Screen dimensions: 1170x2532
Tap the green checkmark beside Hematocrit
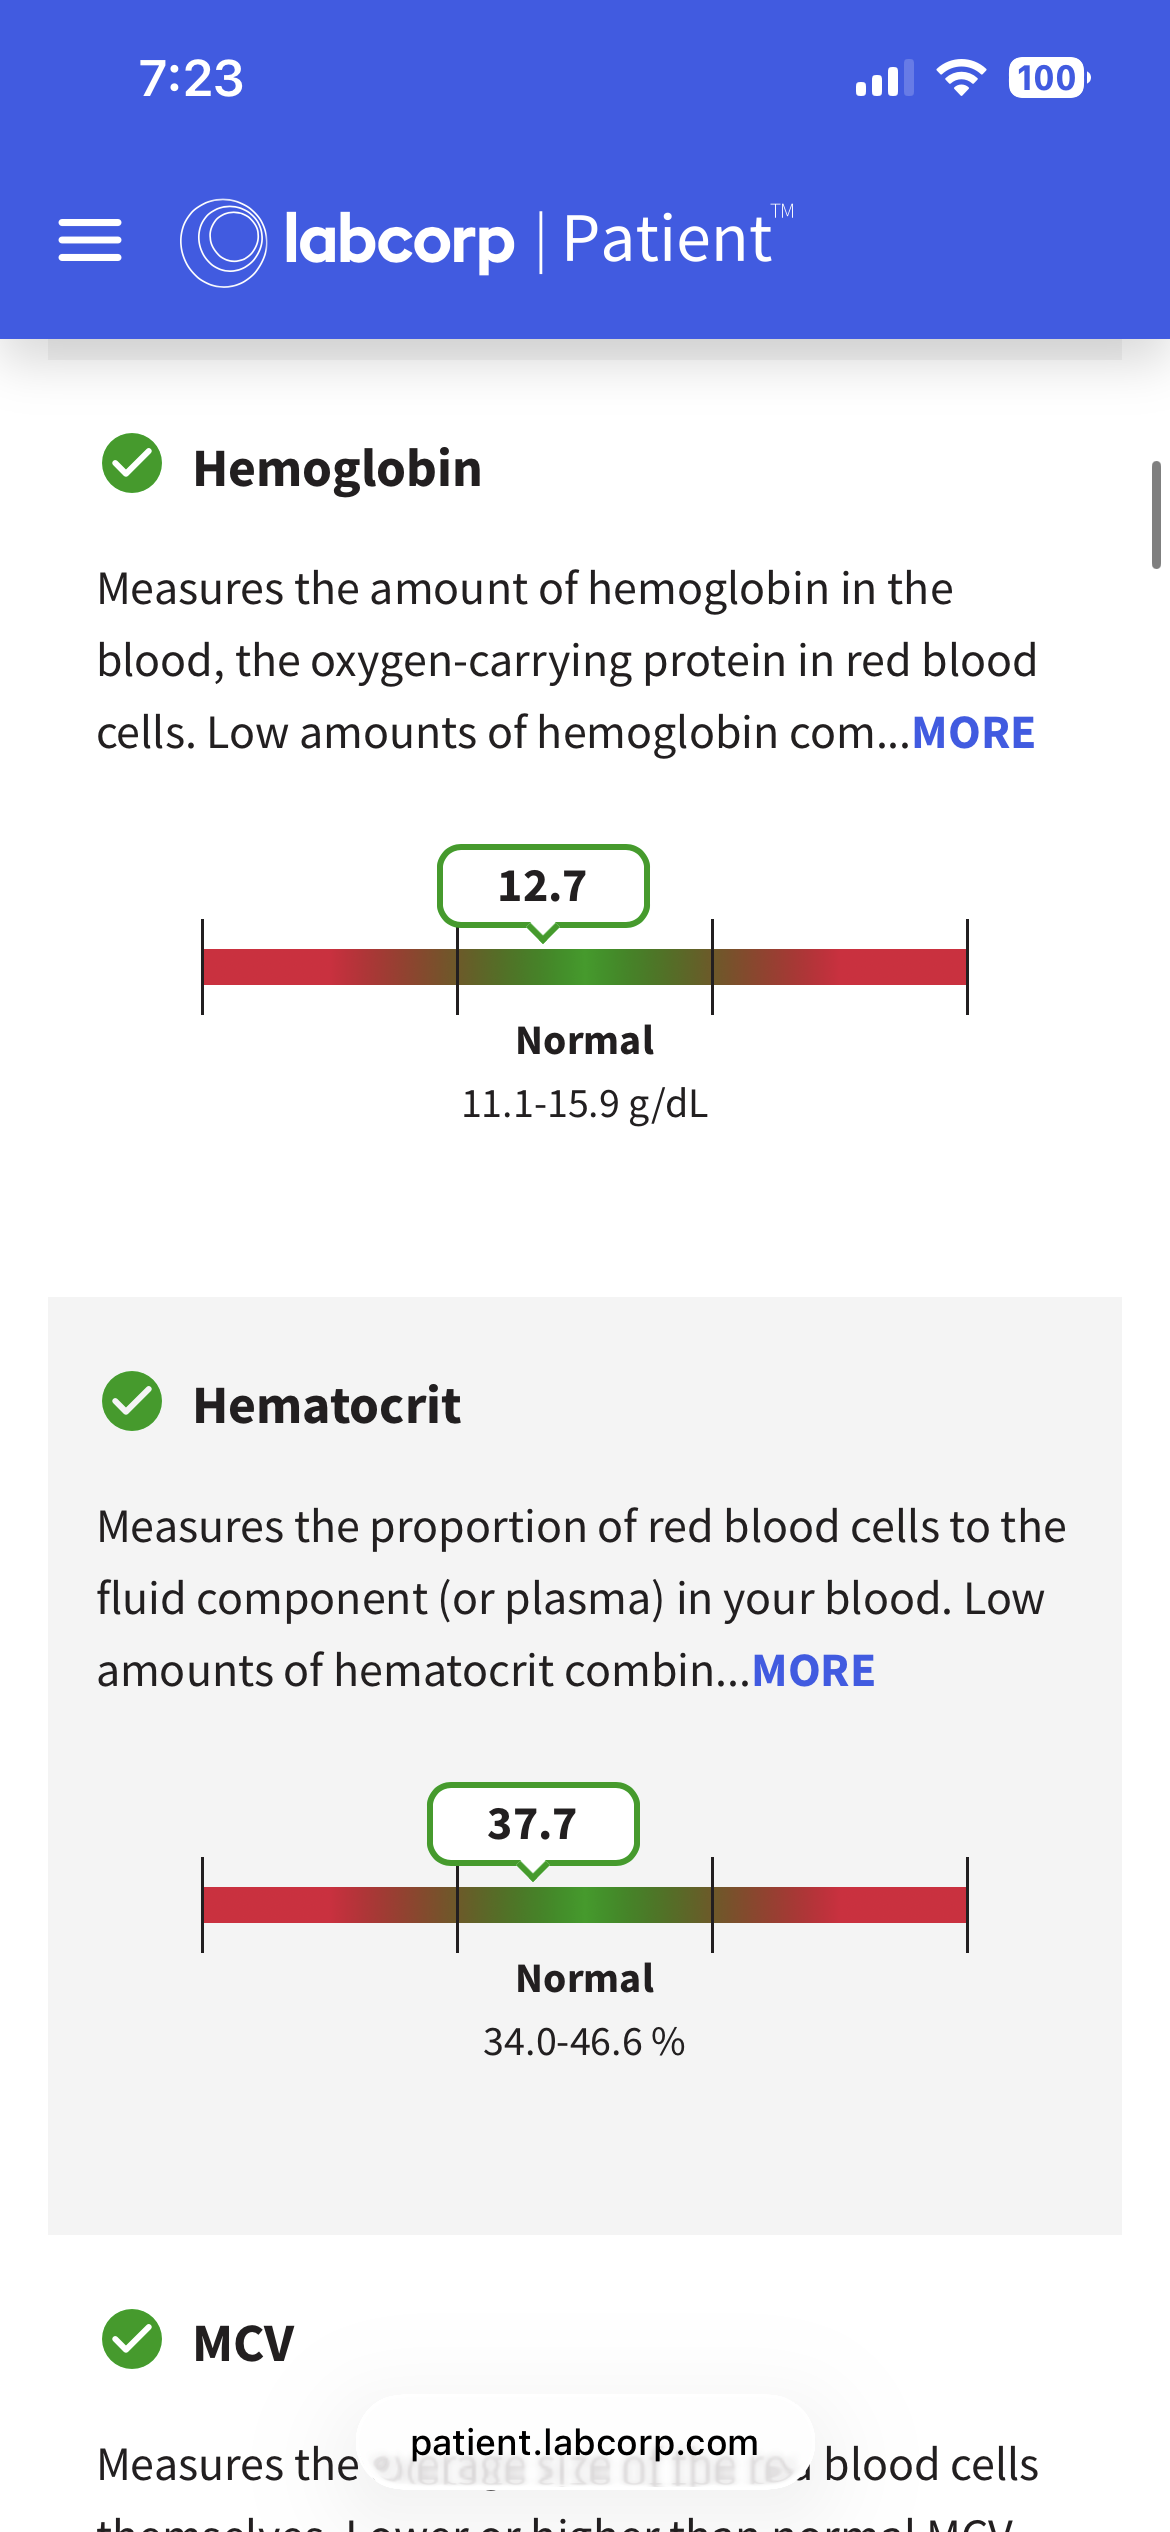point(132,1401)
